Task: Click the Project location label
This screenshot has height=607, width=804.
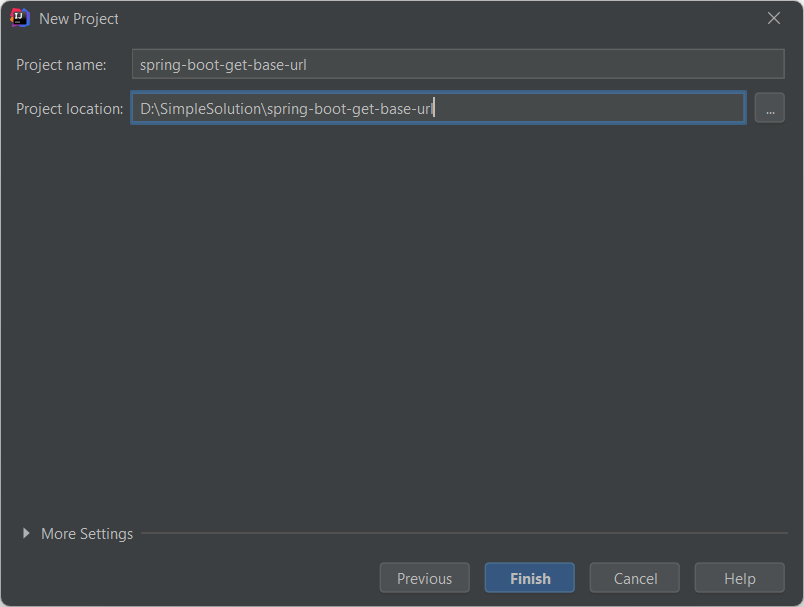Action: tap(69, 108)
